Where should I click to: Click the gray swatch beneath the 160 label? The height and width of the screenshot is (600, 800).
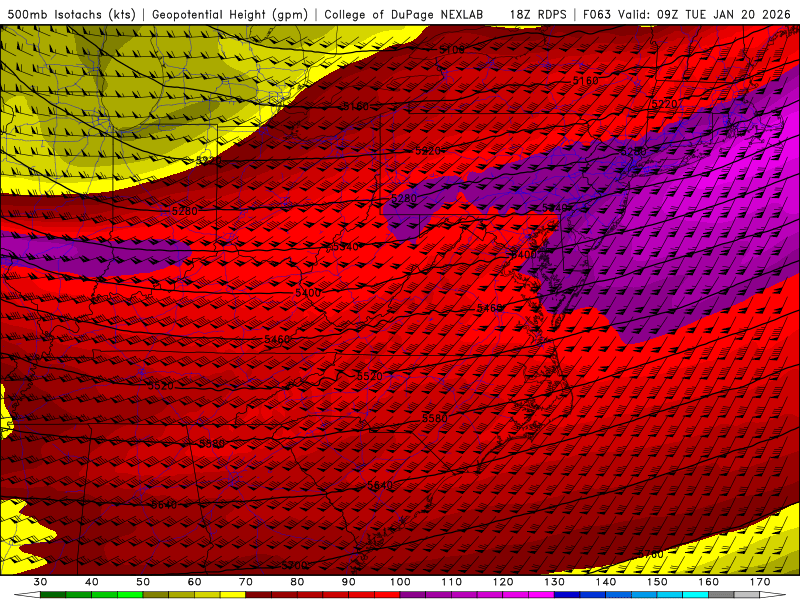(x=721, y=595)
